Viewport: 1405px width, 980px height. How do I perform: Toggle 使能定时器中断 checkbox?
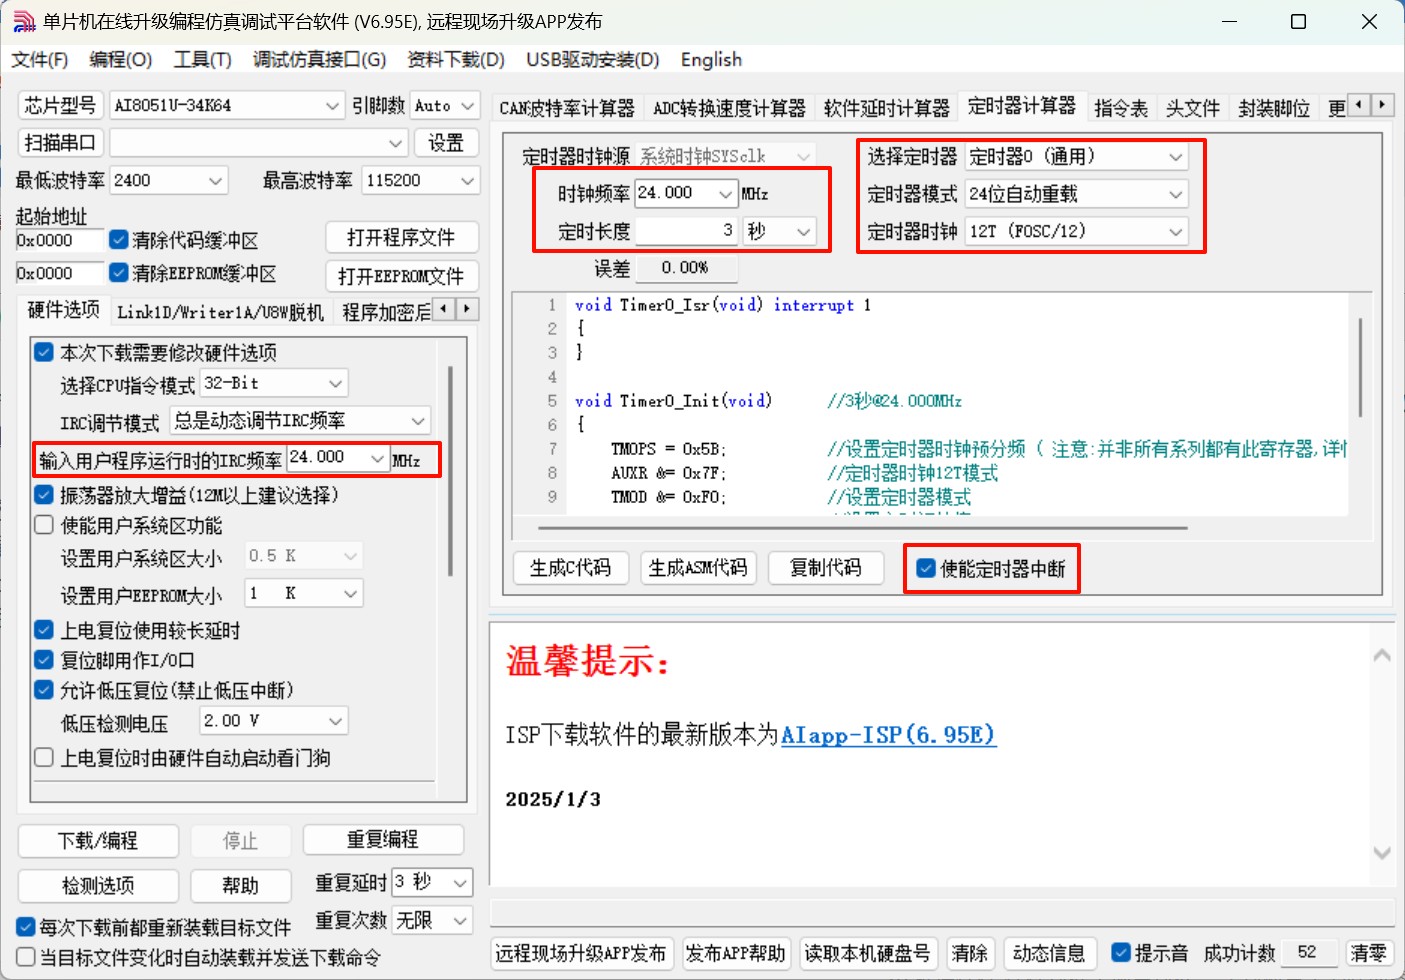926,569
